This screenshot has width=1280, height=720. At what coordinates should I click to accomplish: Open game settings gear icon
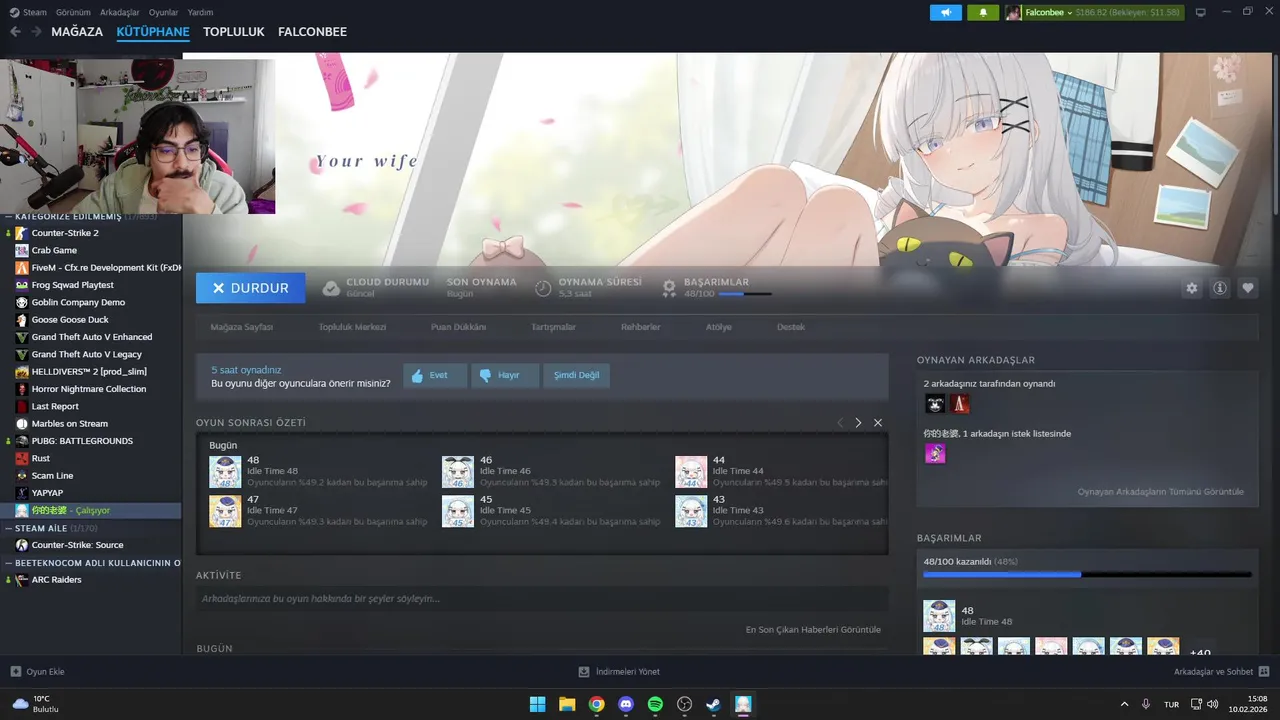point(1192,288)
